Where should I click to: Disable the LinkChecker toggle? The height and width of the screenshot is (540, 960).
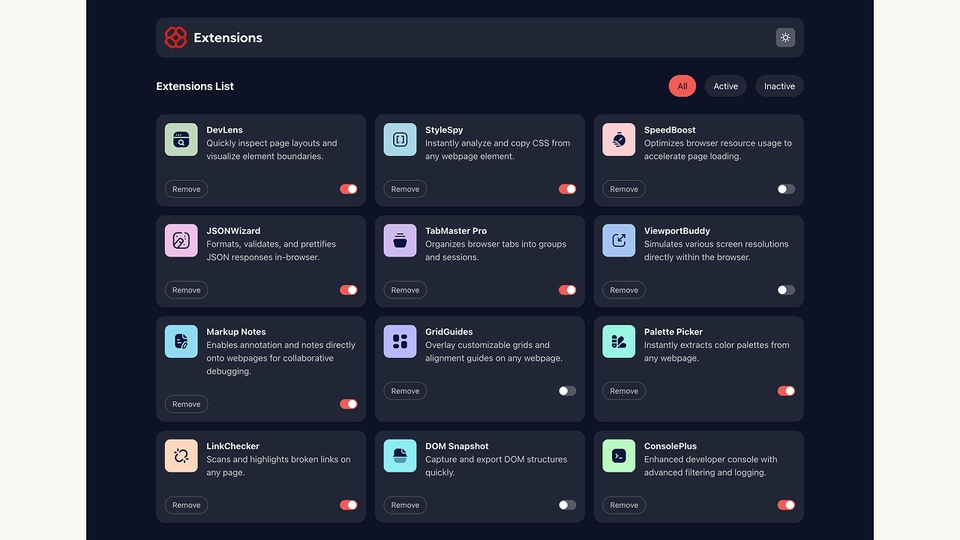click(348, 505)
